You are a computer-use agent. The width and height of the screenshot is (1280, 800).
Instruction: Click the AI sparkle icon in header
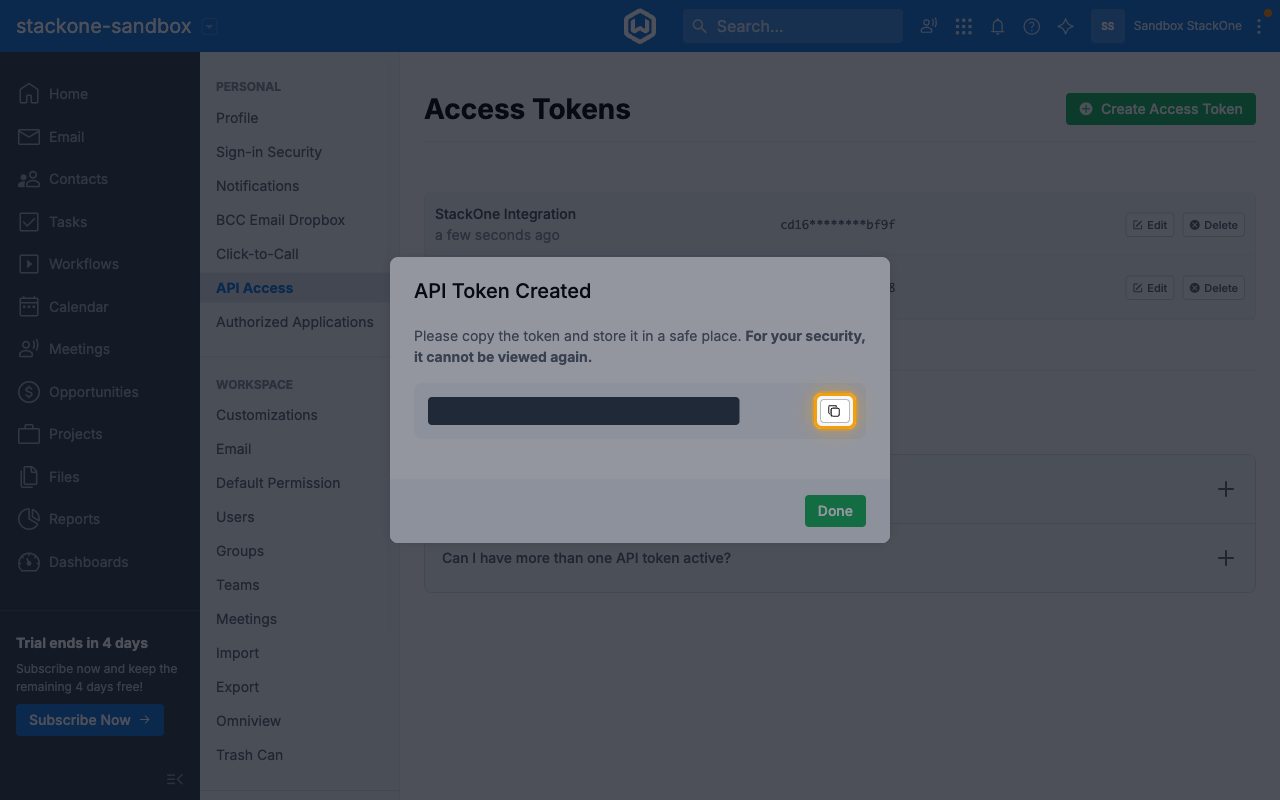(1065, 27)
